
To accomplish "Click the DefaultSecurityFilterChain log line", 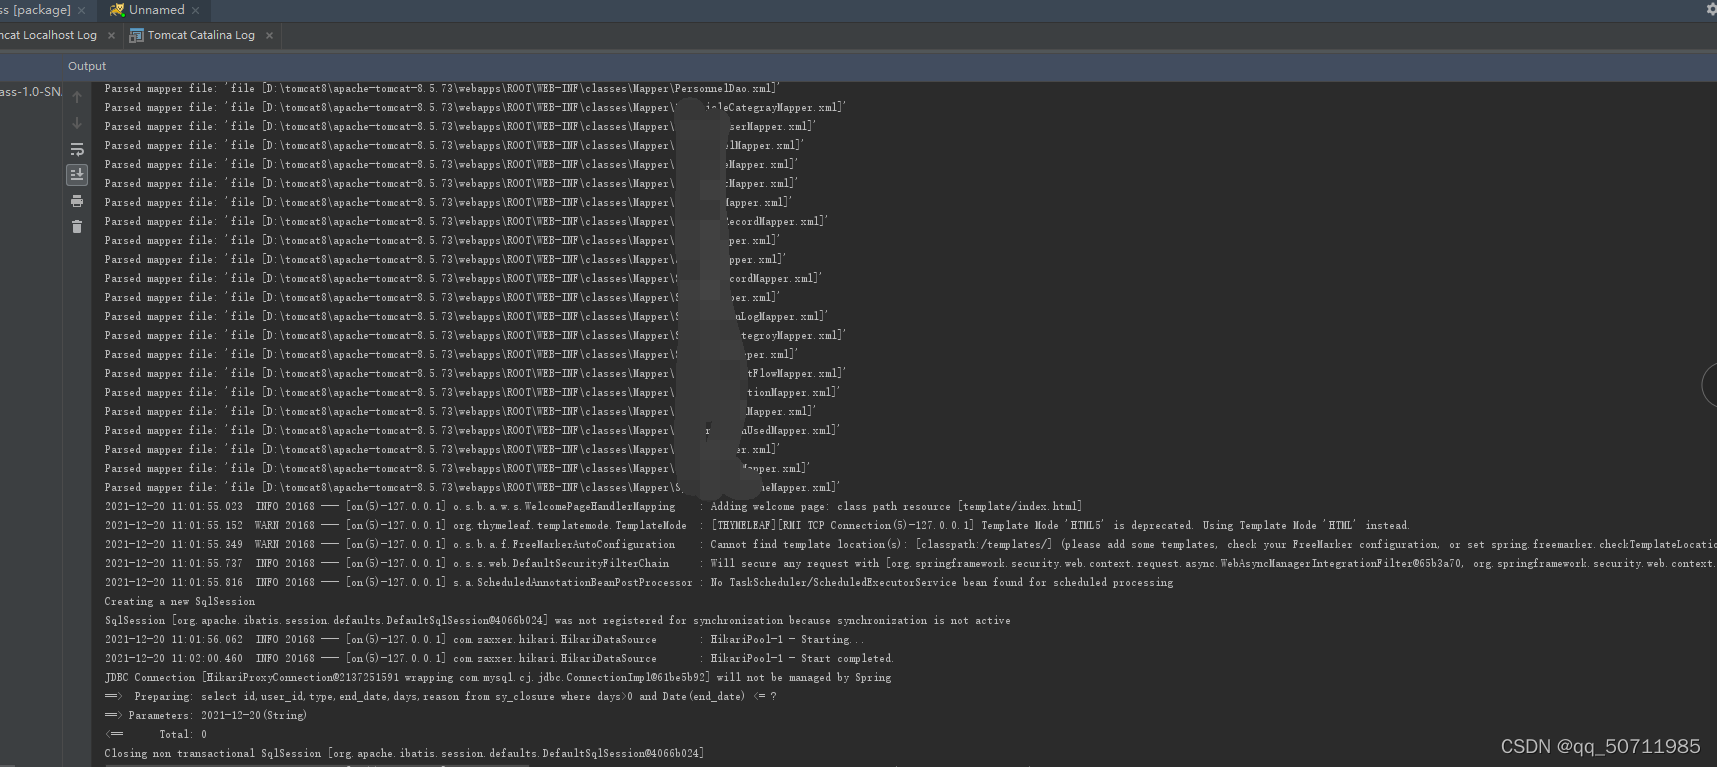I will [910, 563].
